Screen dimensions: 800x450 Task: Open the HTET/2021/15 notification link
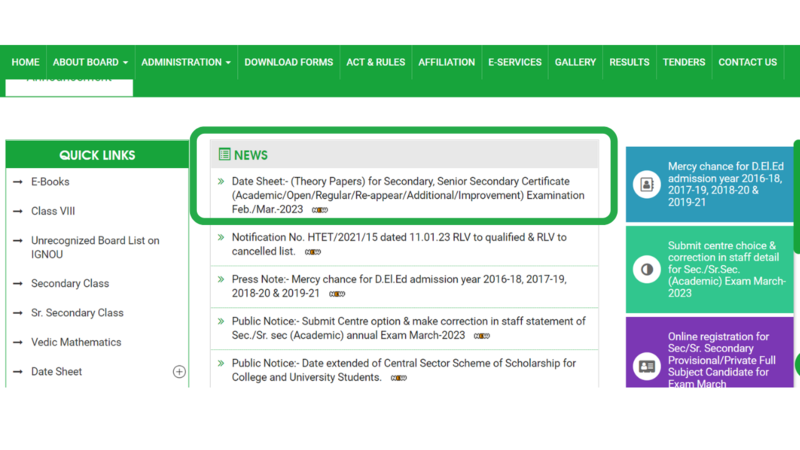[x=398, y=244]
